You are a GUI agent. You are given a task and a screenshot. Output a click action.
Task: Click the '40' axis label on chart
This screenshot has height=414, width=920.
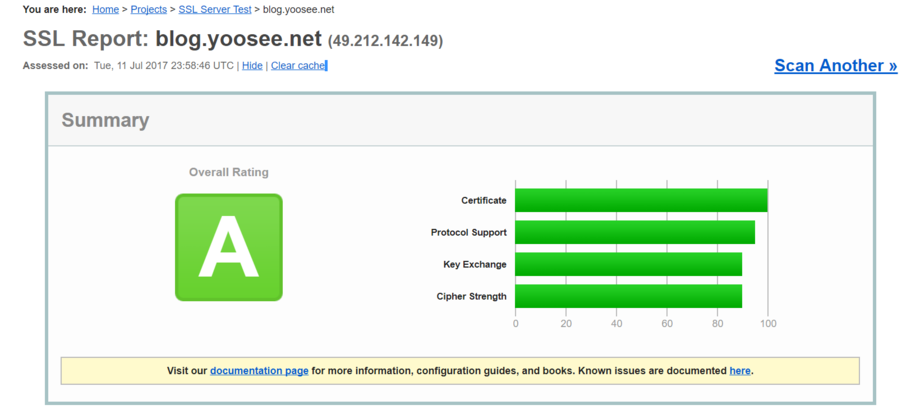pyautogui.click(x=617, y=324)
